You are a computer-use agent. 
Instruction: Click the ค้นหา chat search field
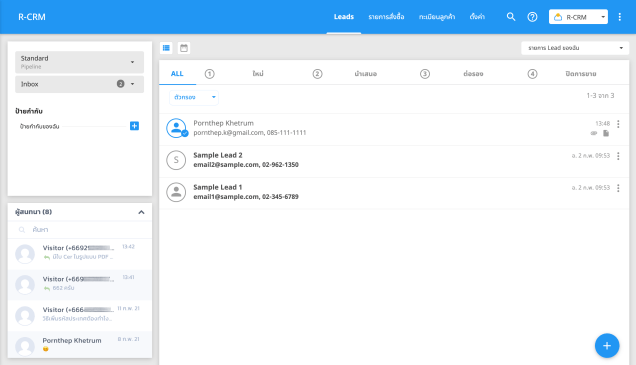80,230
